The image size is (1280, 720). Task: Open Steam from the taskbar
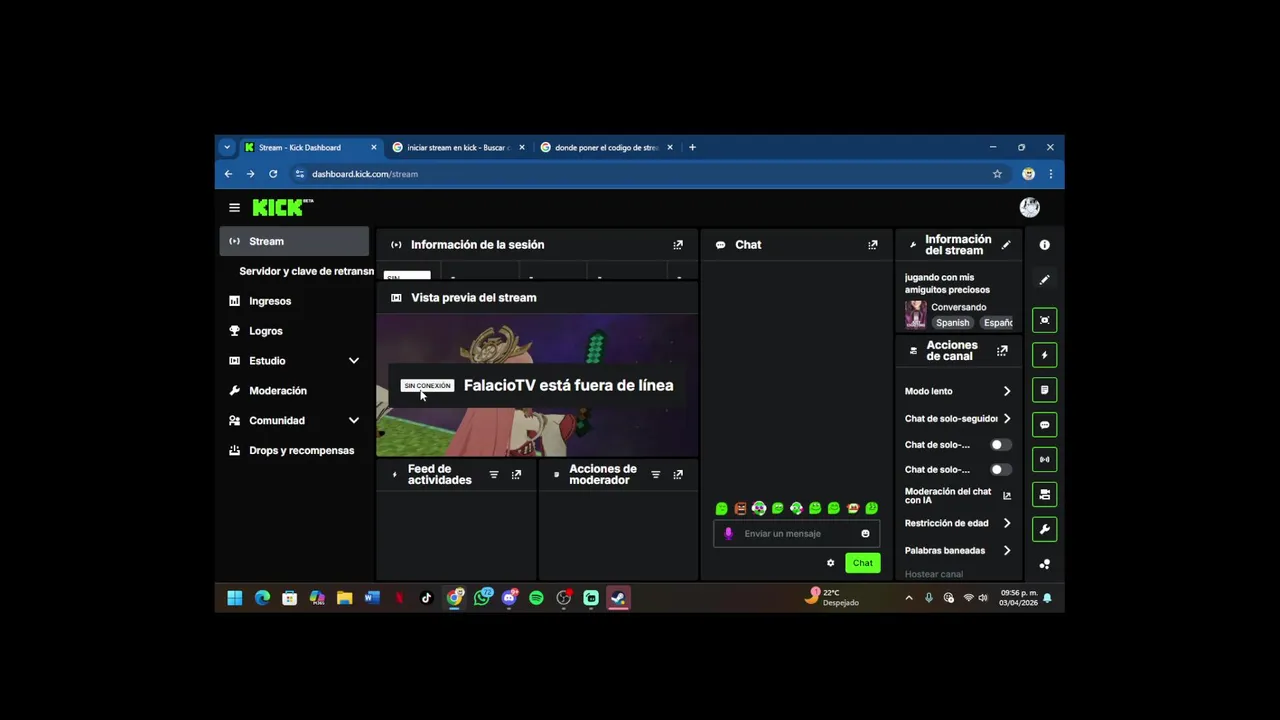618,598
